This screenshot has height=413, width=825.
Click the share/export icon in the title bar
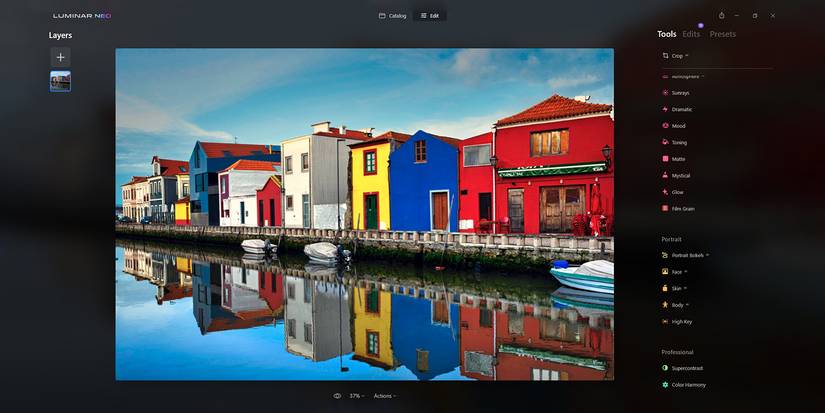(721, 15)
